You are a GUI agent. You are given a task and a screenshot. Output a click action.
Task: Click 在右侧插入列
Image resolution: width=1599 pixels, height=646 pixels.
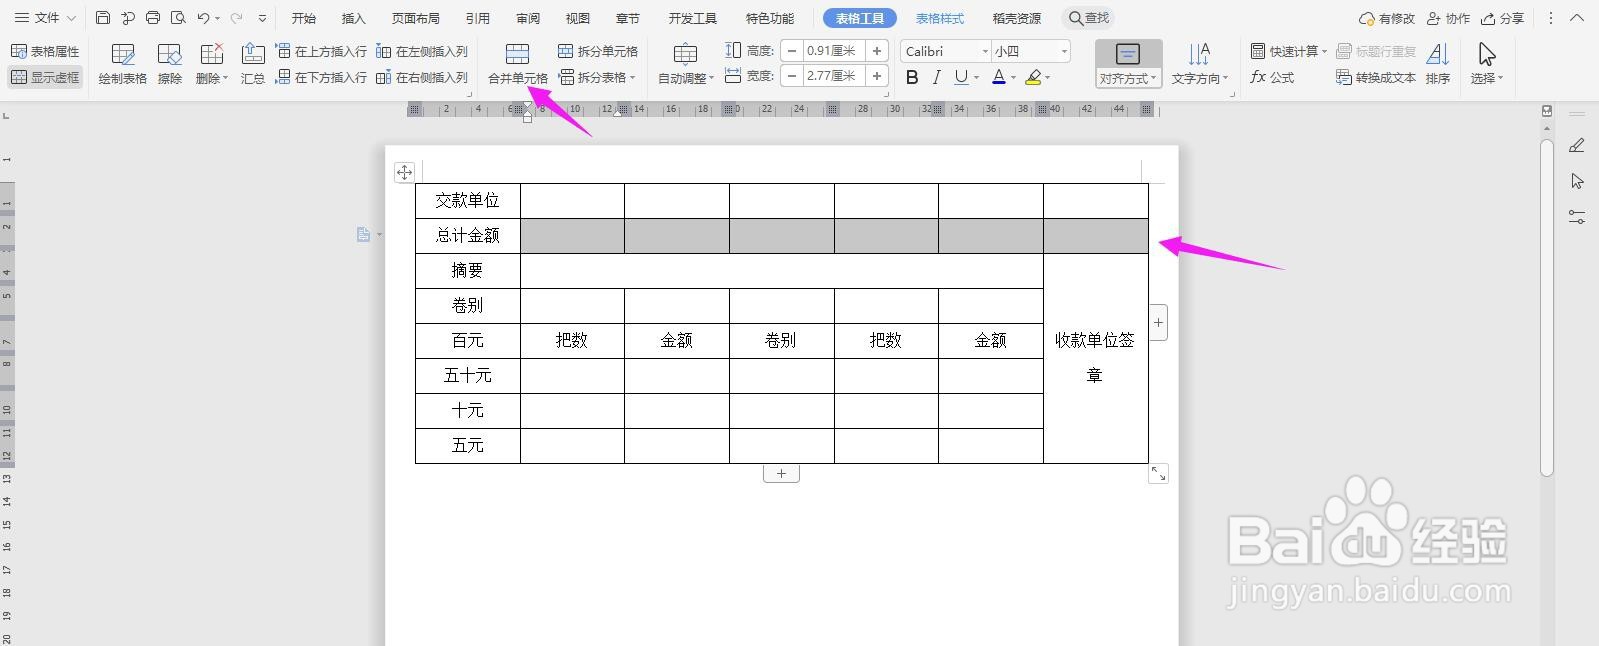click(422, 77)
